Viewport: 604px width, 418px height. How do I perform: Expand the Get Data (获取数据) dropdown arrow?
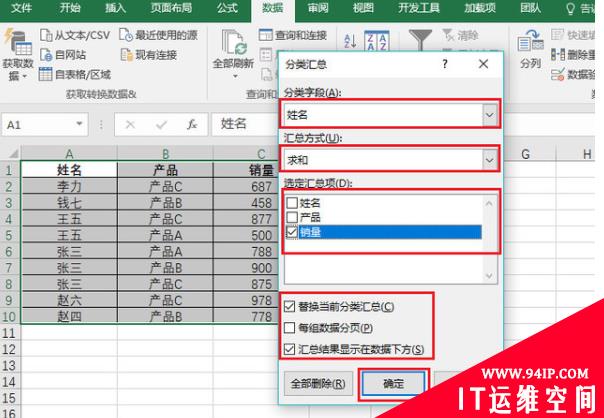pyautogui.click(x=25, y=76)
